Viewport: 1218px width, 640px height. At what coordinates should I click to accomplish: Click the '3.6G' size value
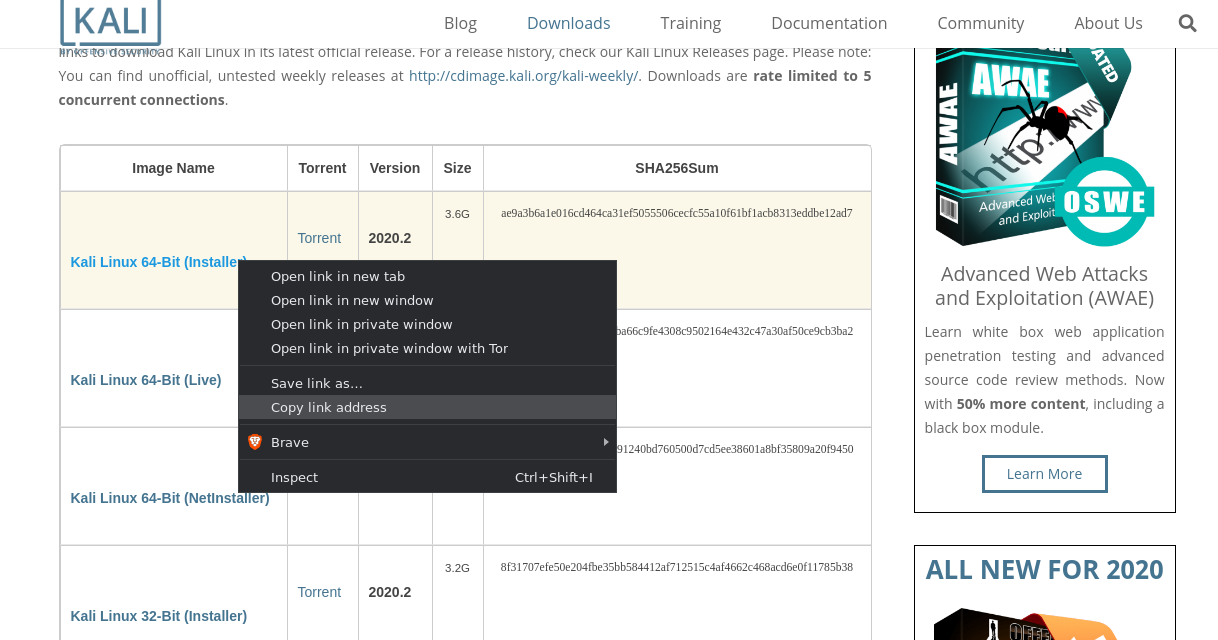point(457,214)
